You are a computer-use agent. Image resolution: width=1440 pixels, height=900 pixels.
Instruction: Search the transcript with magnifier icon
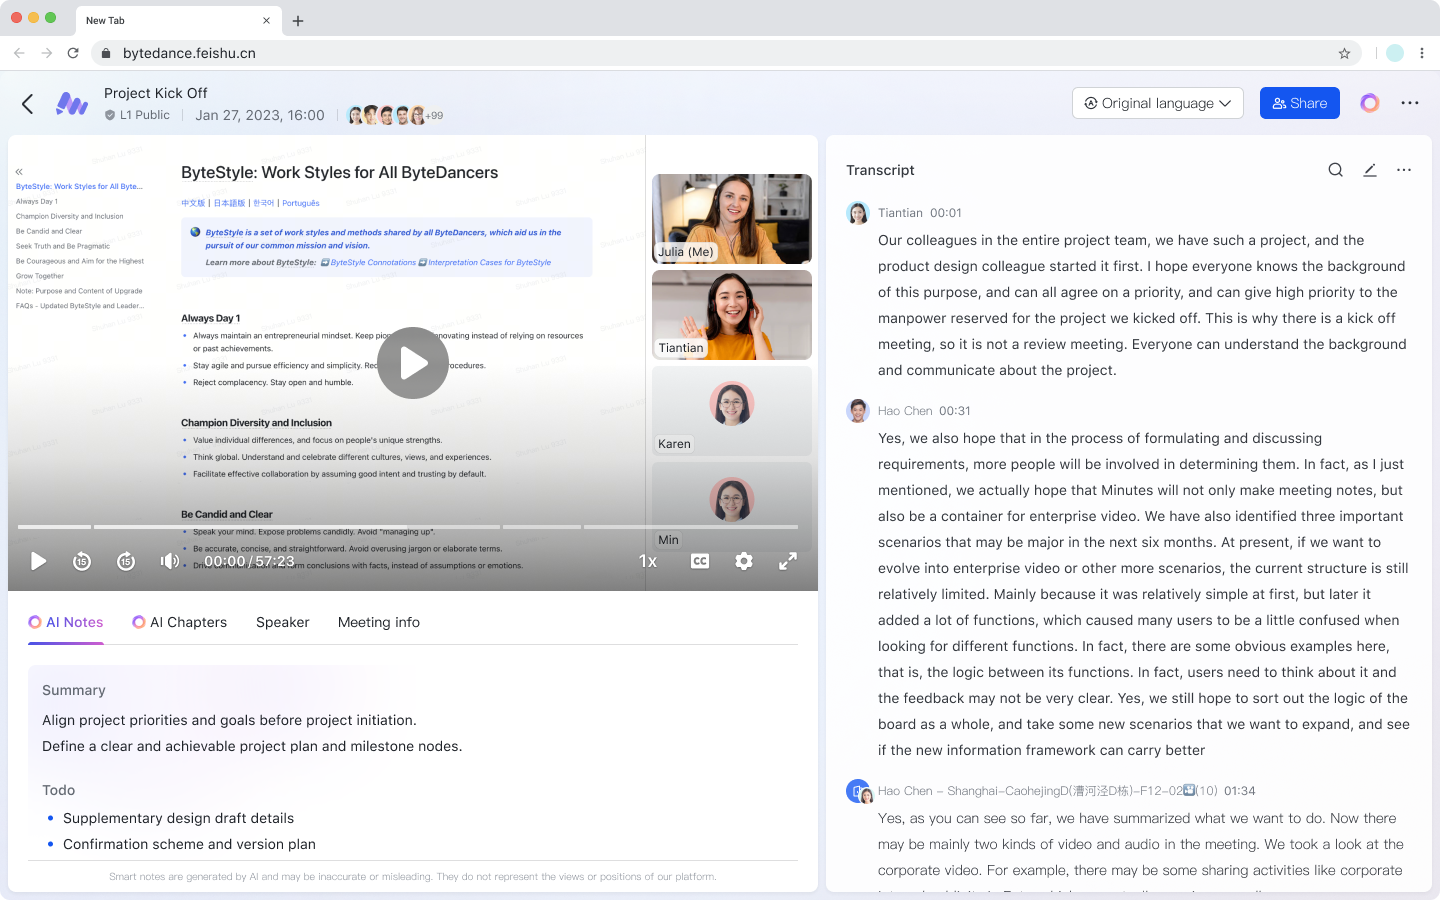pos(1335,170)
